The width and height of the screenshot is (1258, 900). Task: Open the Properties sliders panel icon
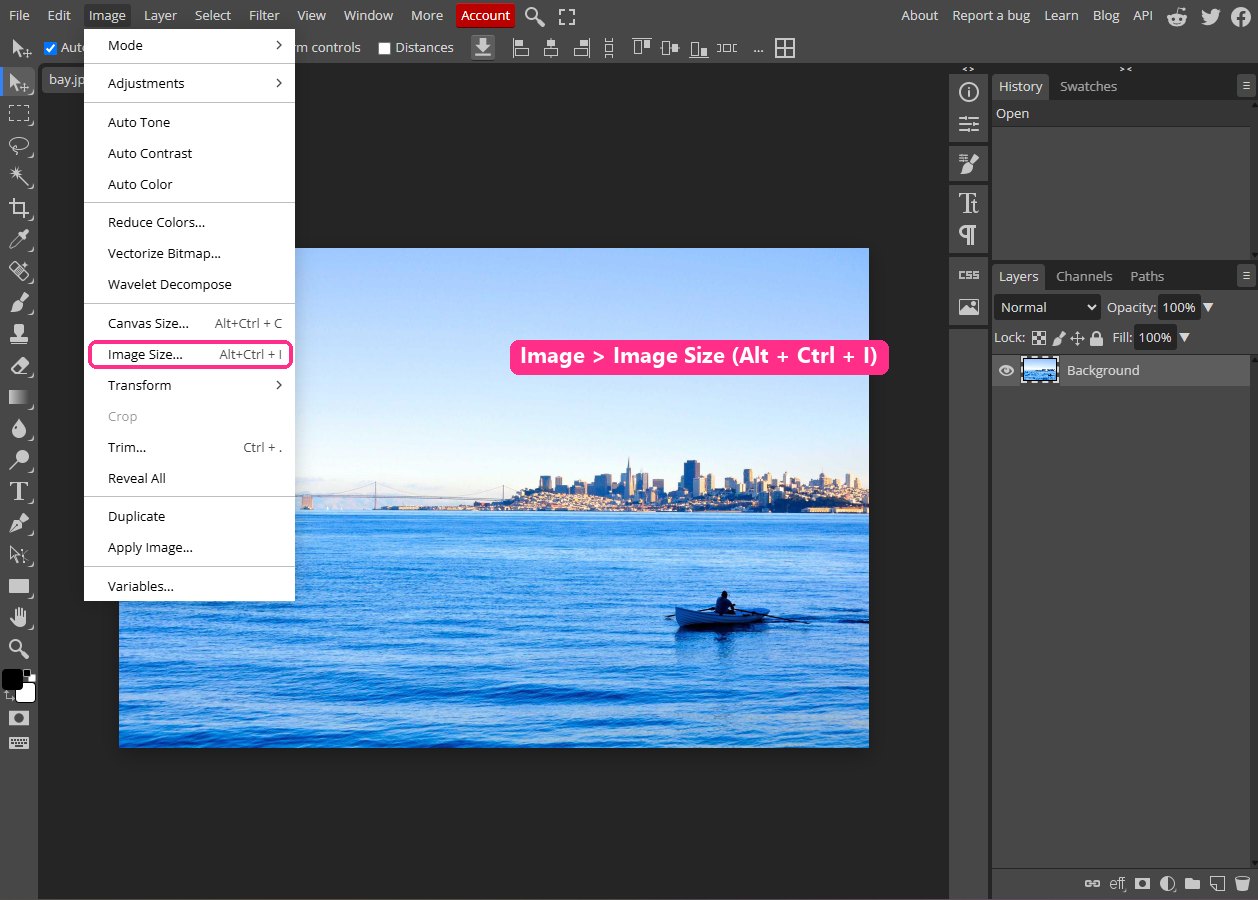[968, 124]
